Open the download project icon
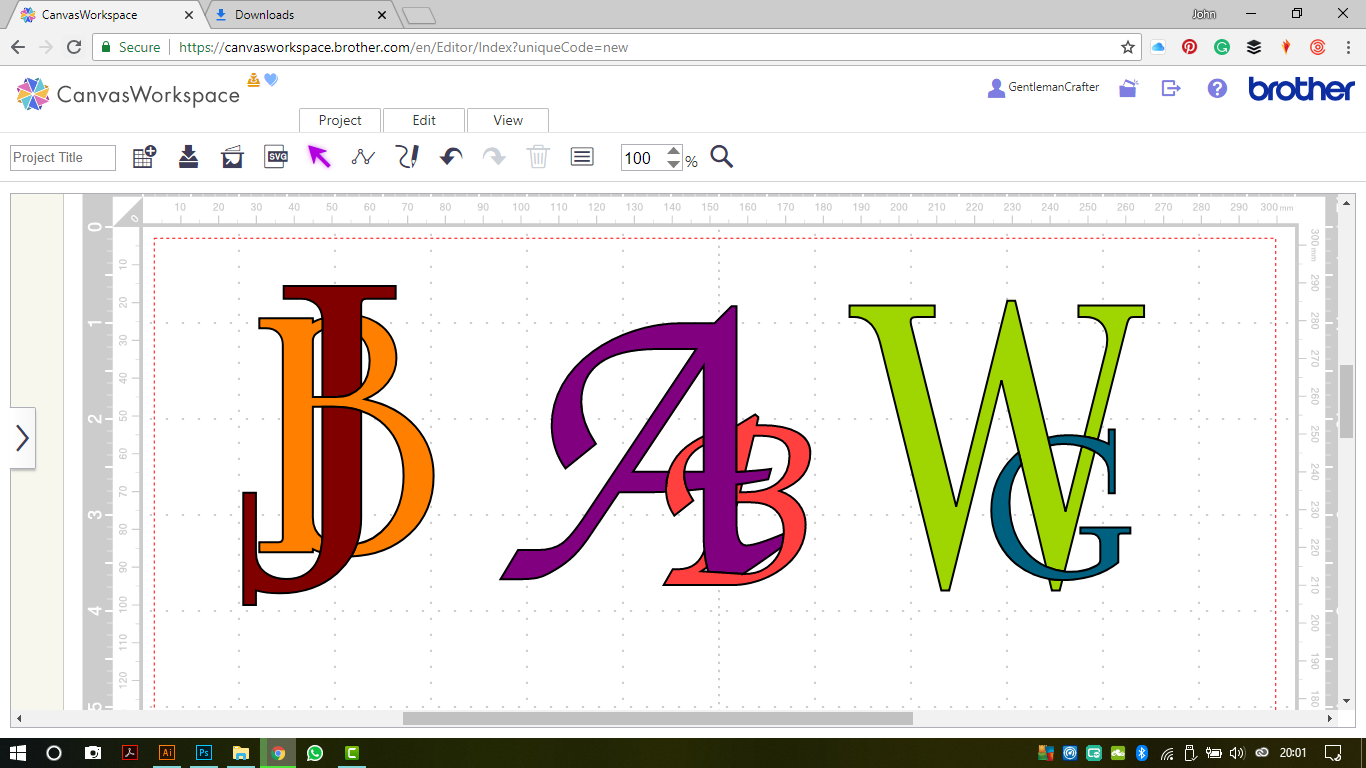The image size is (1366, 768). [x=188, y=157]
